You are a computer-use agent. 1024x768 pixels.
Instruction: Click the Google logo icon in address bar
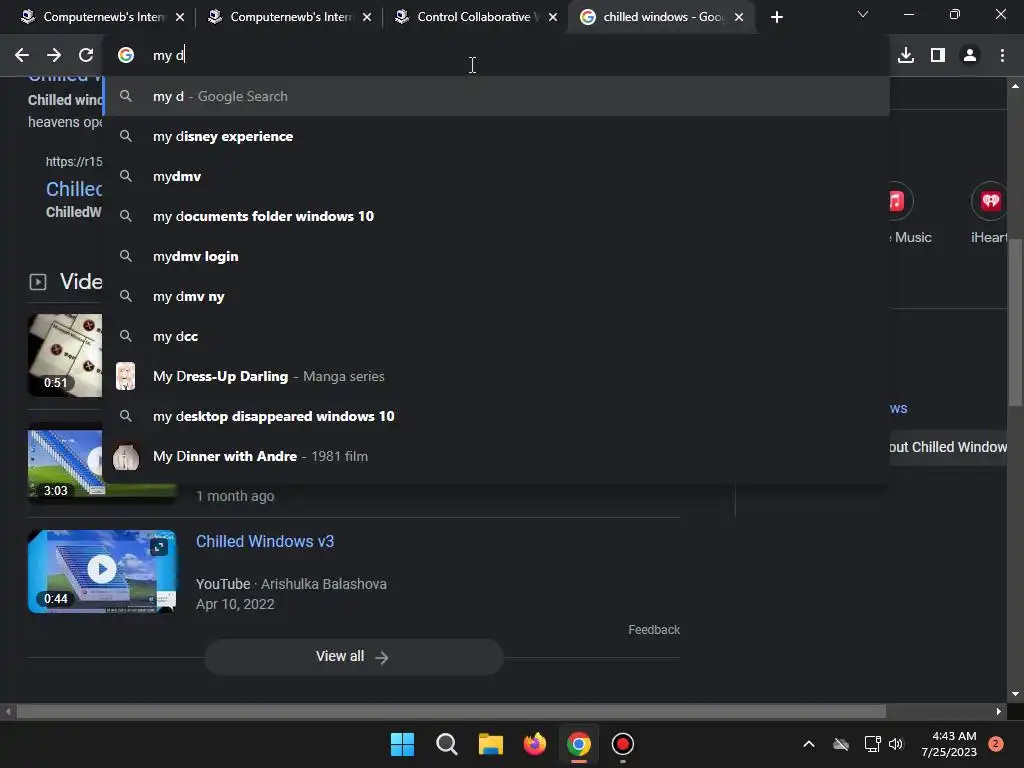(126, 56)
